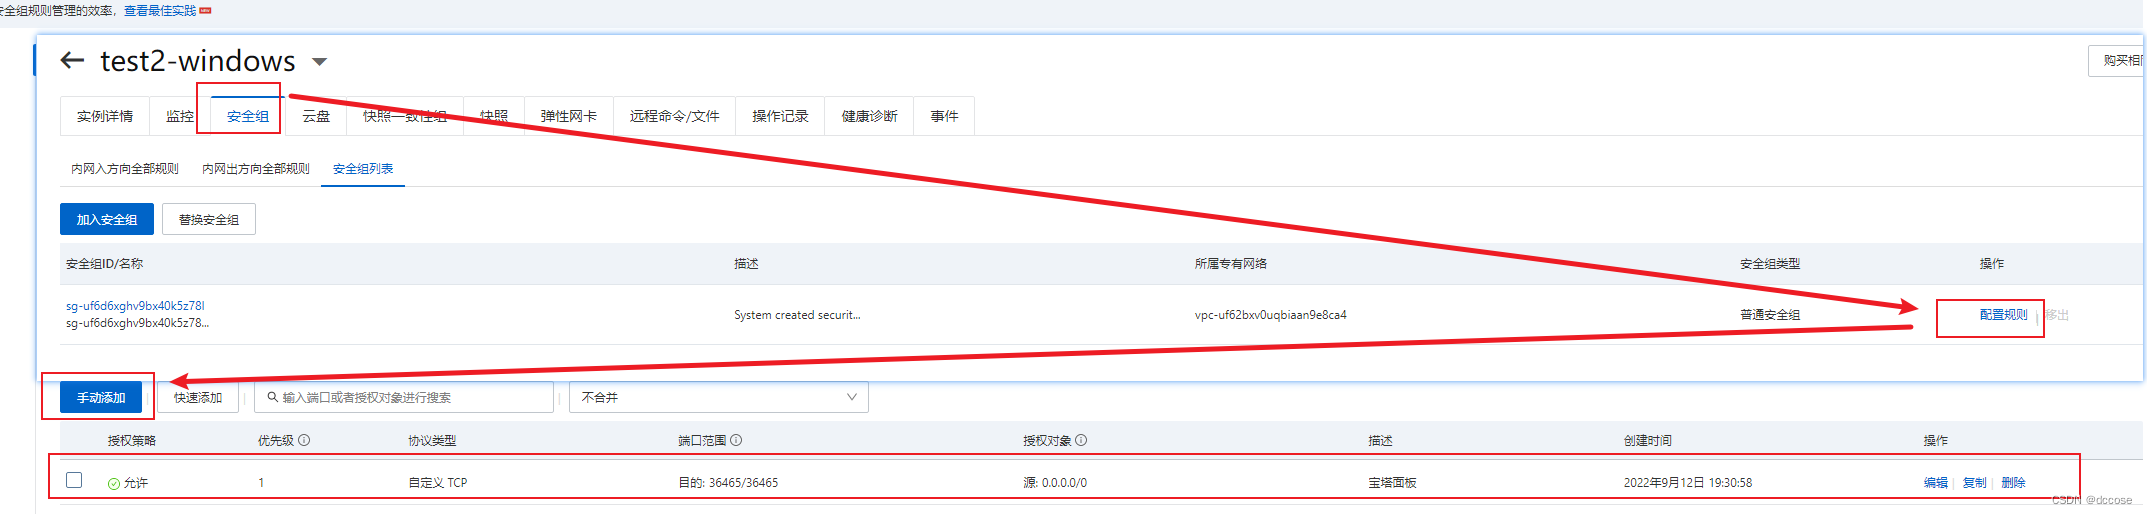This screenshot has height=514, width=2147.
Task: Show 内网入方向全部规则 sub-tab
Action: (125, 169)
